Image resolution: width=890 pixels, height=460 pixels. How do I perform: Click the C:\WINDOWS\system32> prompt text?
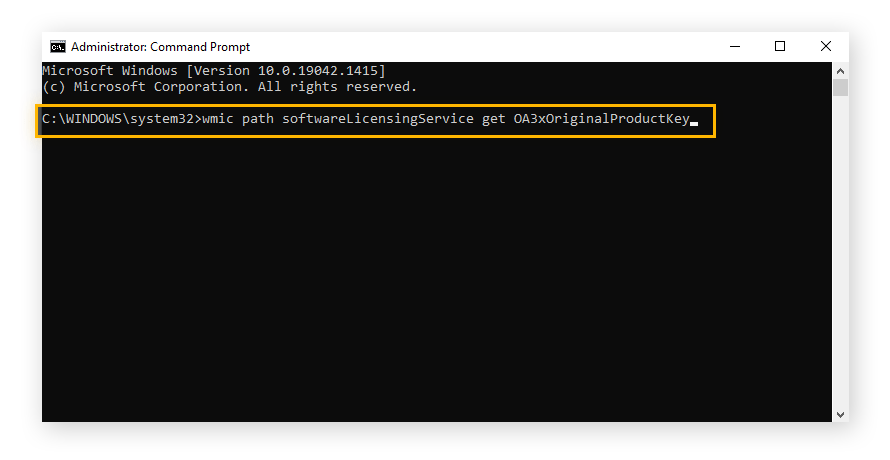click(120, 121)
